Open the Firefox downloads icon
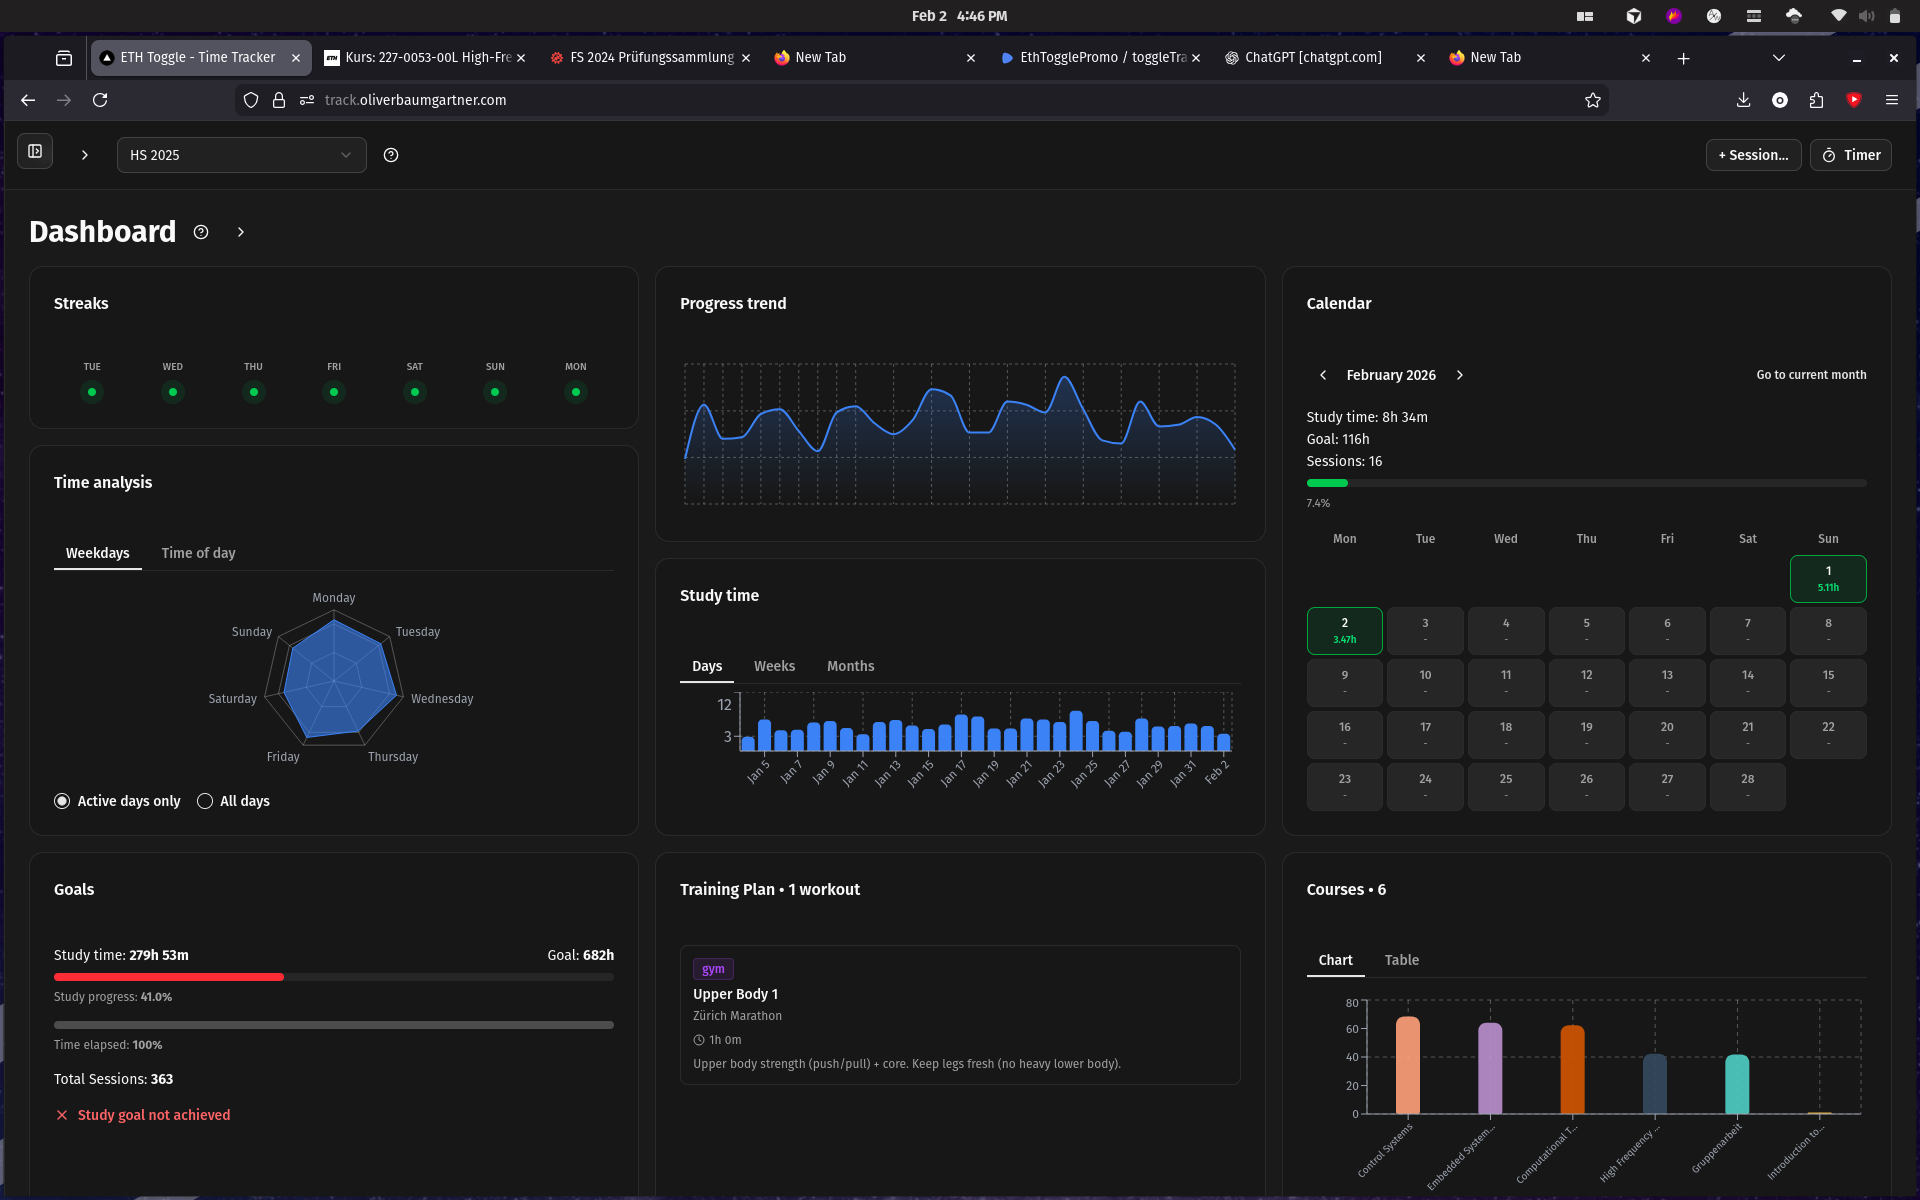Image resolution: width=1920 pixels, height=1200 pixels. point(1743,100)
